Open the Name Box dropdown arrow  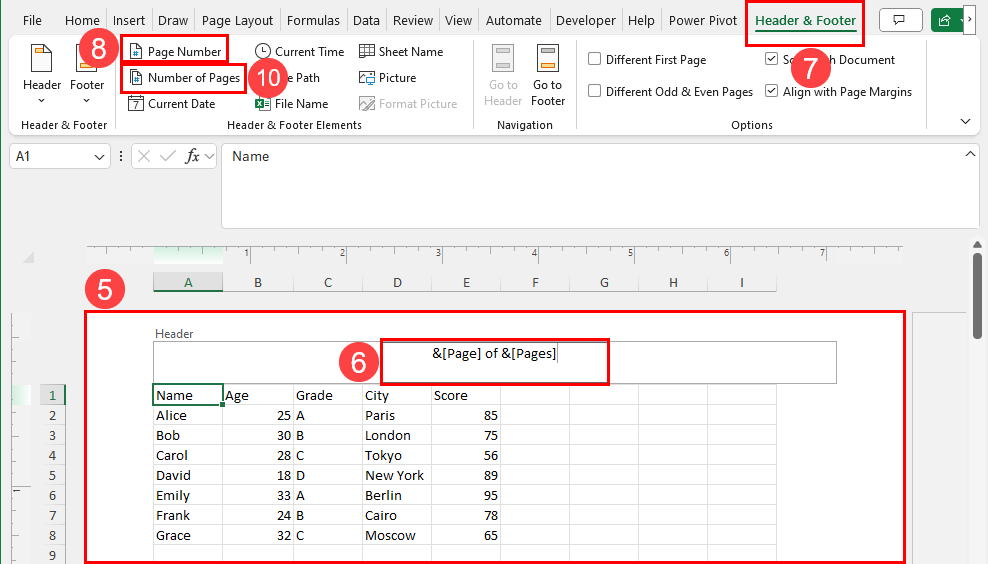point(99,157)
